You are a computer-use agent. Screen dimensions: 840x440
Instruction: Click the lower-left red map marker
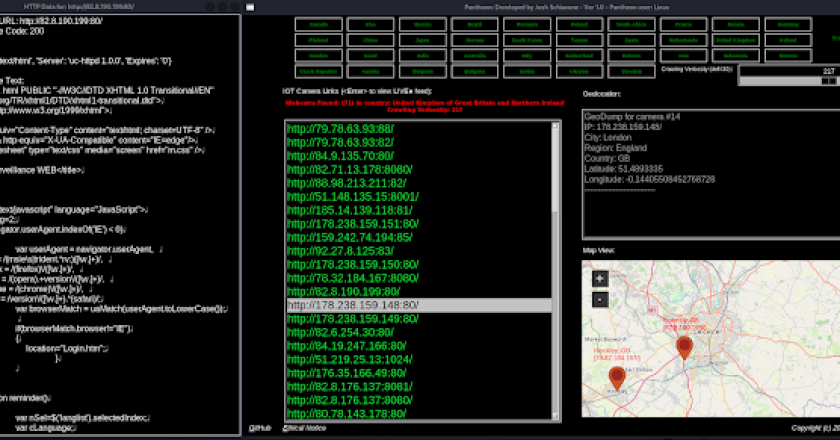tap(616, 377)
